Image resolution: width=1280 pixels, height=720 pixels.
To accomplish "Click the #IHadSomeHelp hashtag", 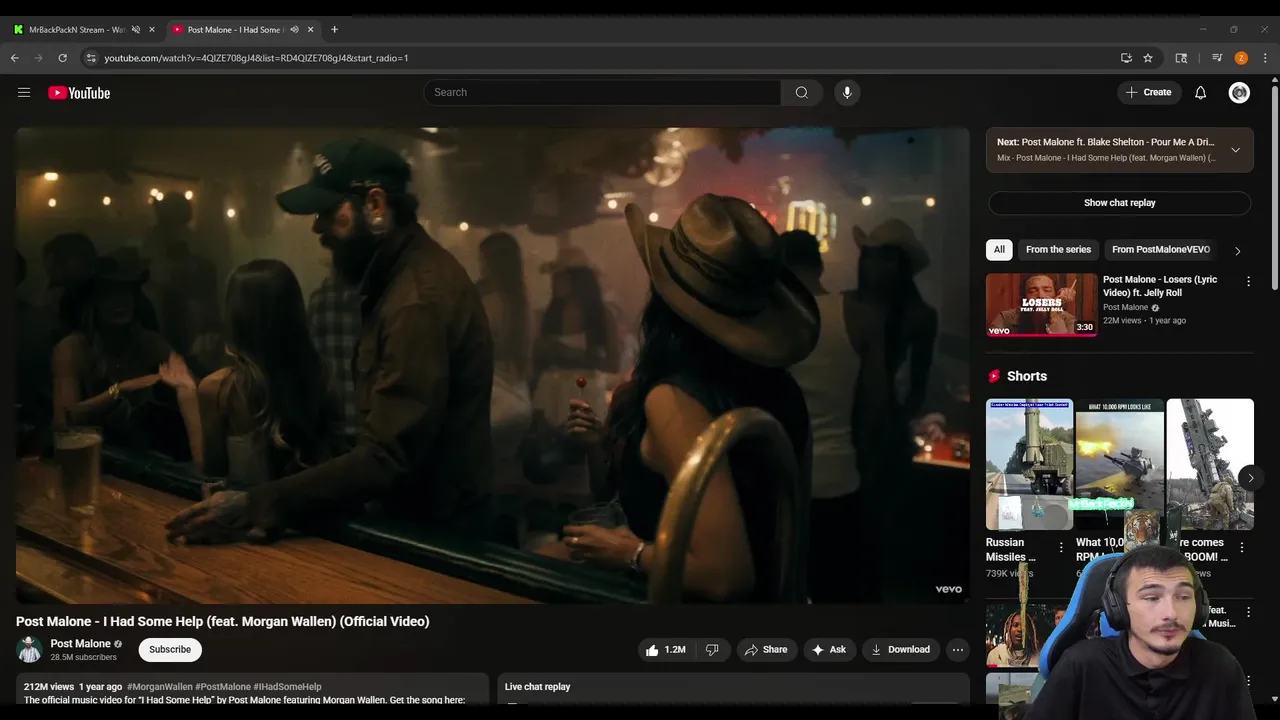I will pos(287,687).
